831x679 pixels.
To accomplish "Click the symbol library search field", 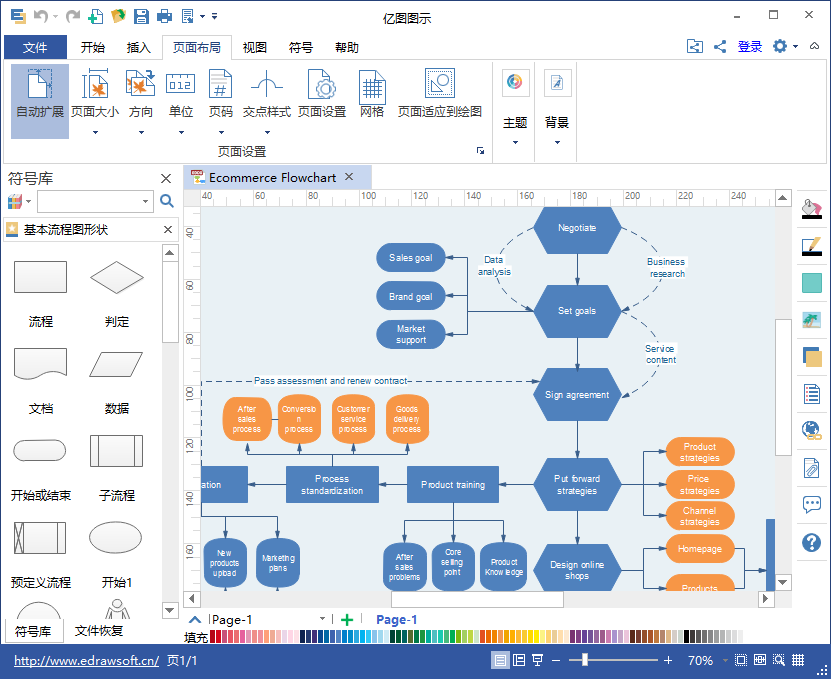I will tap(95, 201).
